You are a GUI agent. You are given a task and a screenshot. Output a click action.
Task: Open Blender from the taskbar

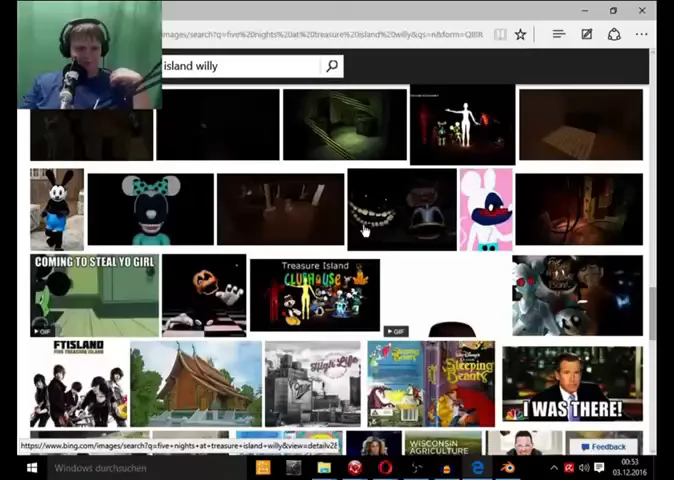pos(508,468)
